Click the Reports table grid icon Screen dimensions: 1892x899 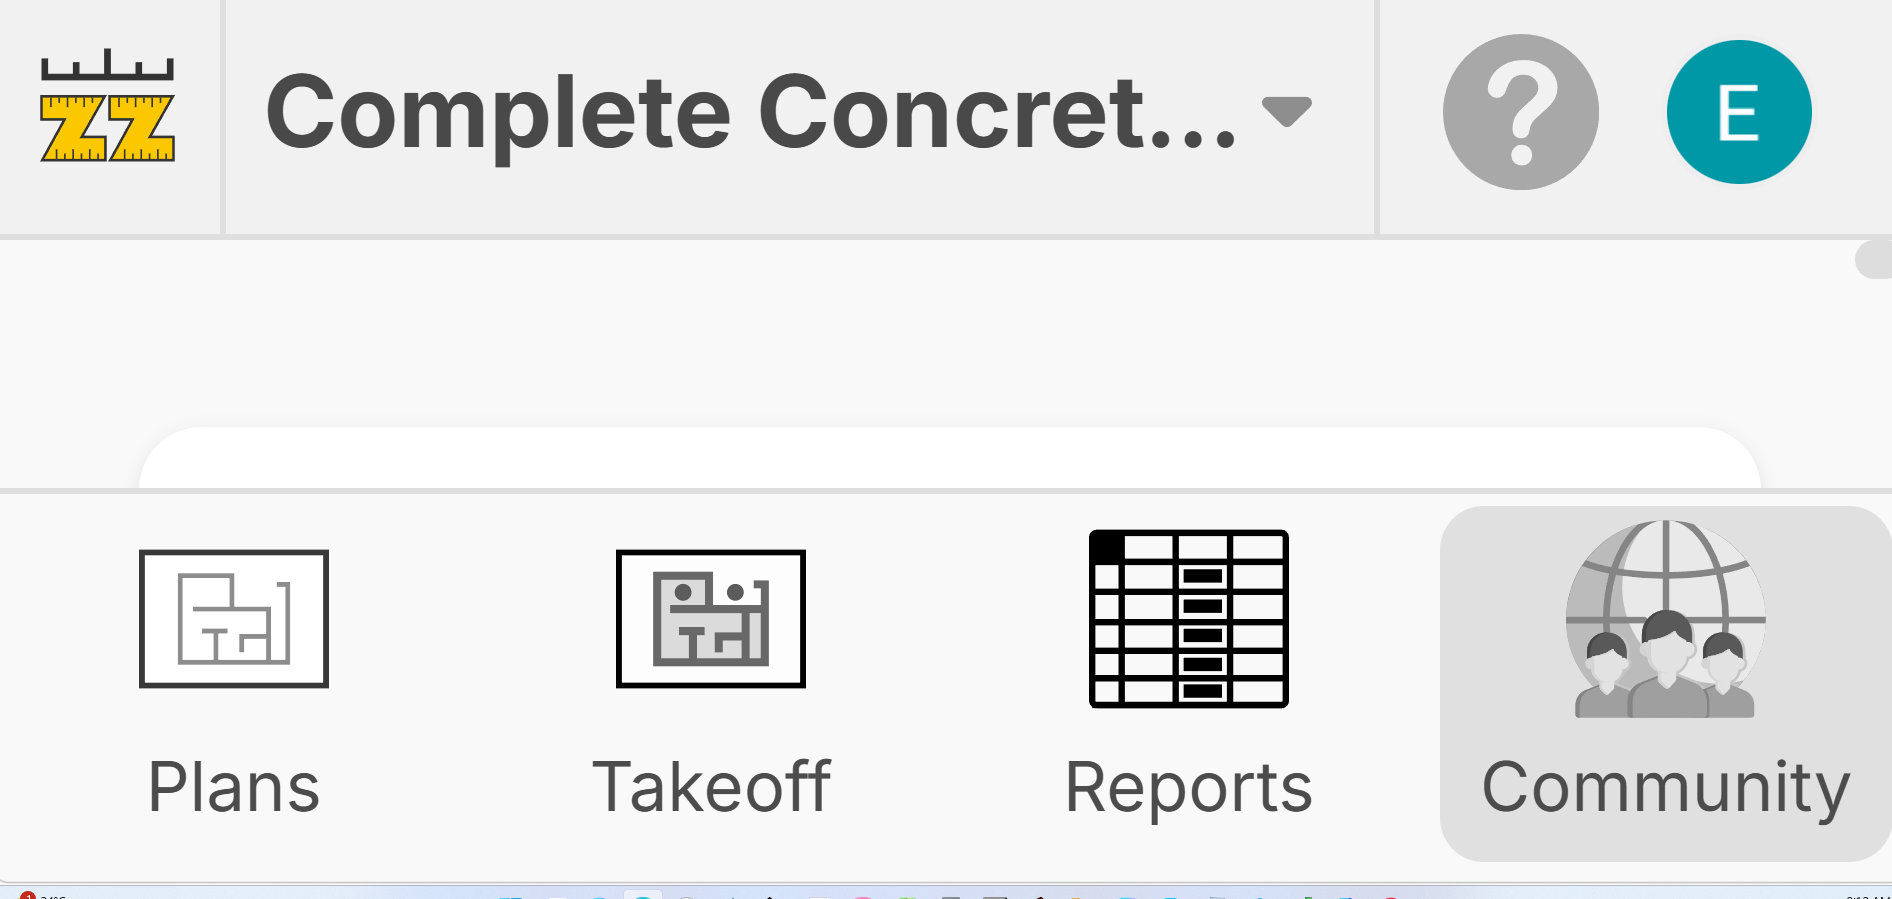[x=1188, y=619]
